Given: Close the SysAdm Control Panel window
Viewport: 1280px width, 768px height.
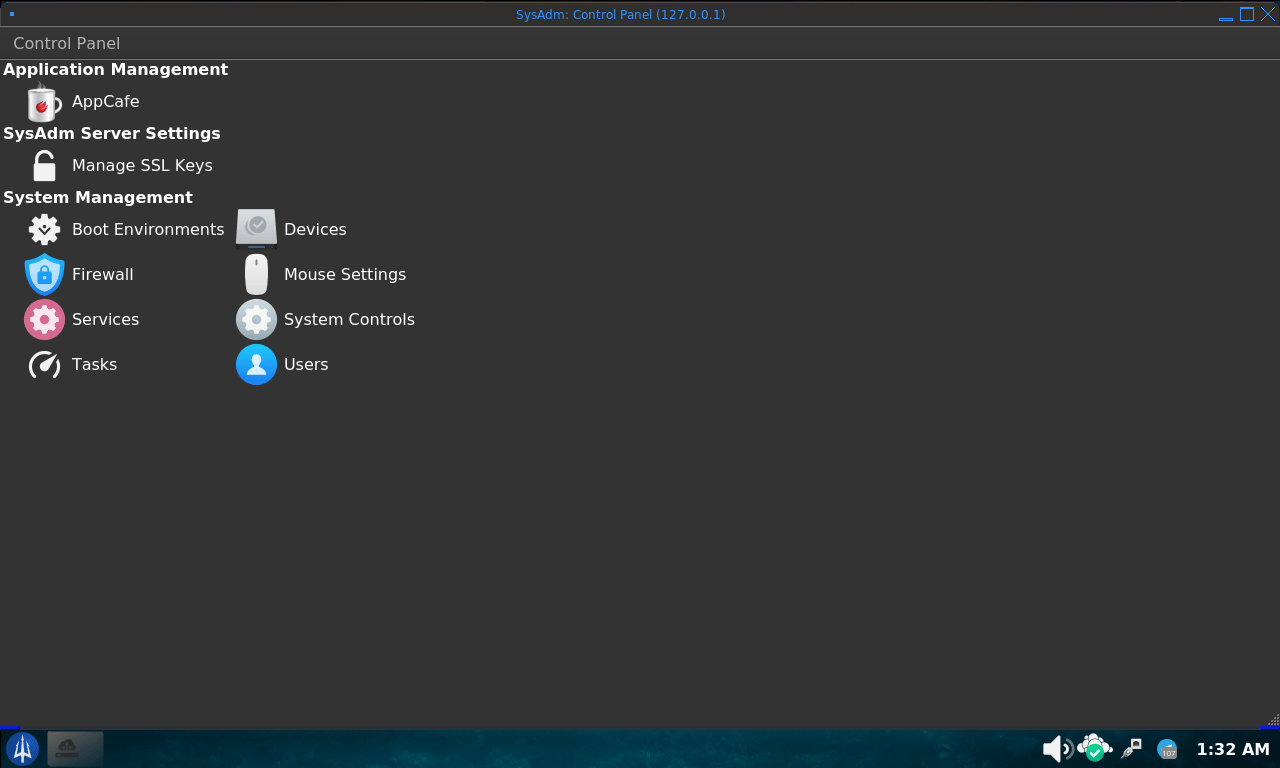Looking at the screenshot, I should (1268, 14).
